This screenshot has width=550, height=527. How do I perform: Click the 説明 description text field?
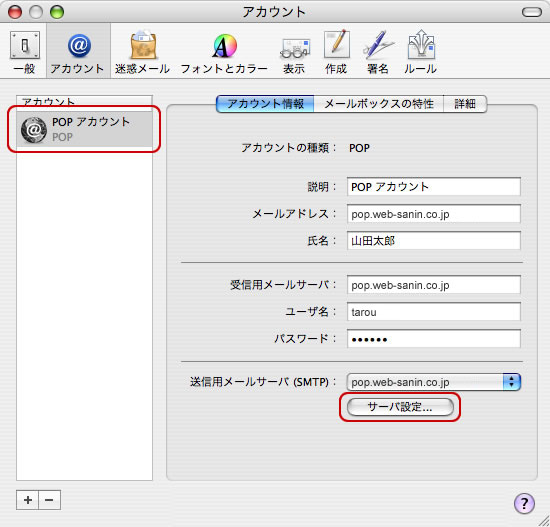coord(434,187)
